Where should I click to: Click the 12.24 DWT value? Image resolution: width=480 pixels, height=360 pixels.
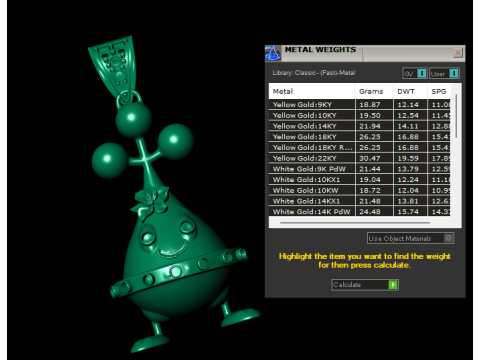(408, 179)
